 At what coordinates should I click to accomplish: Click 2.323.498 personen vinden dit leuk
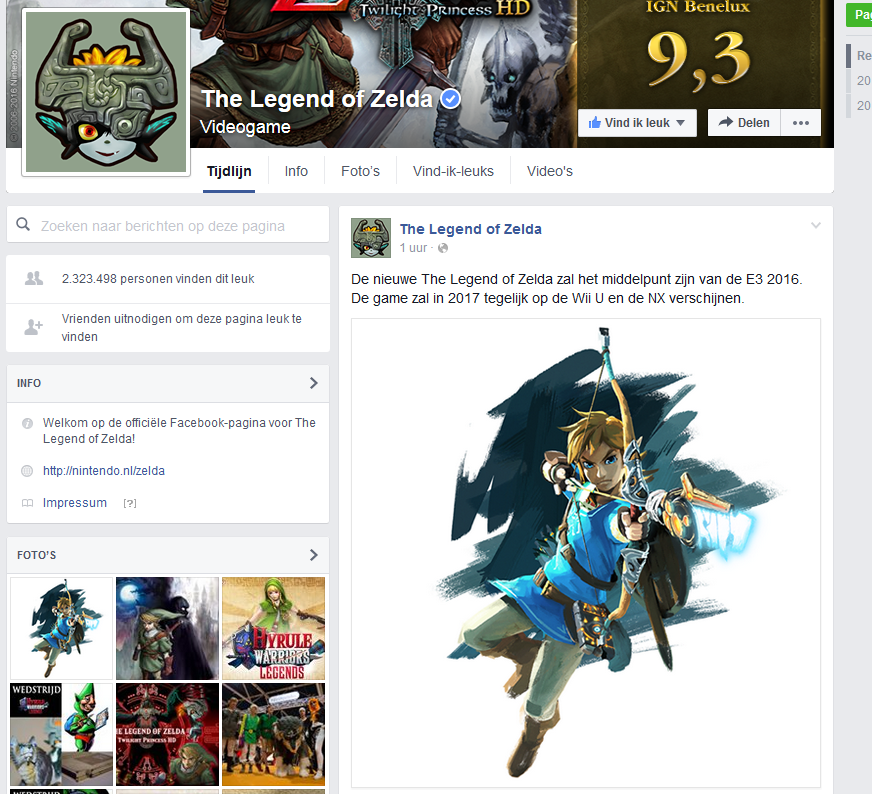[x=158, y=279]
